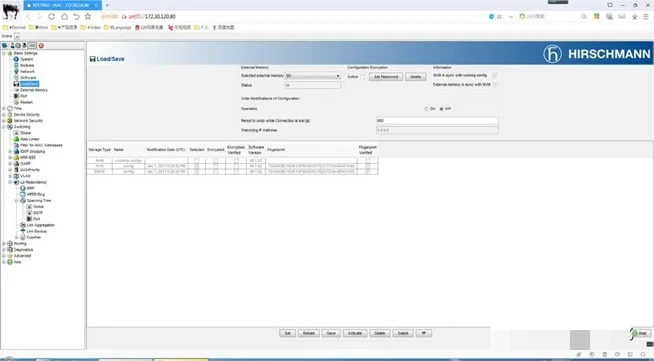Select the Rate Limiter icon under Switching
Viewport: 654px width, 361px height.
tap(16, 139)
